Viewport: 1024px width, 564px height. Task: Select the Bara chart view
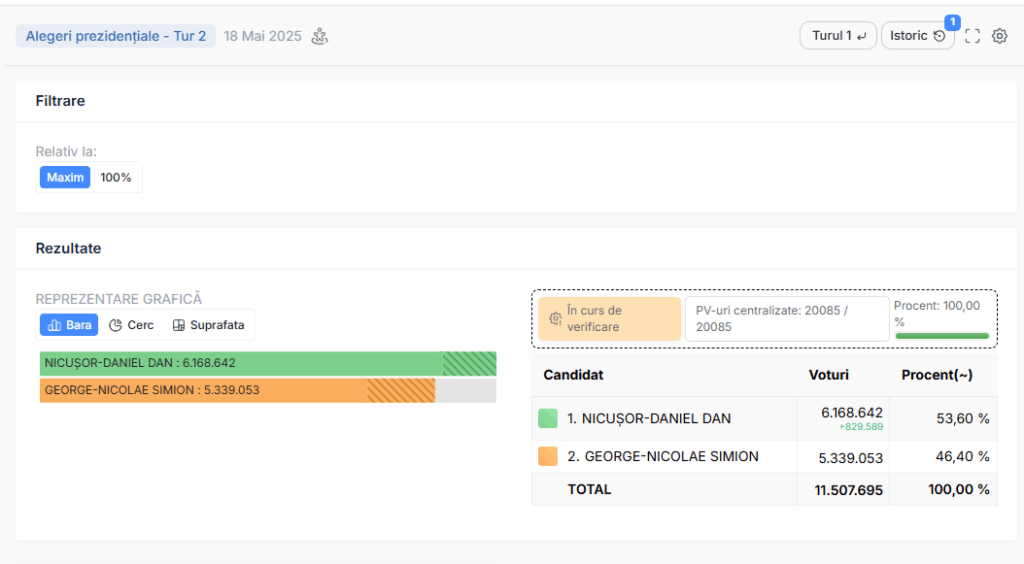pyautogui.click(x=69, y=325)
